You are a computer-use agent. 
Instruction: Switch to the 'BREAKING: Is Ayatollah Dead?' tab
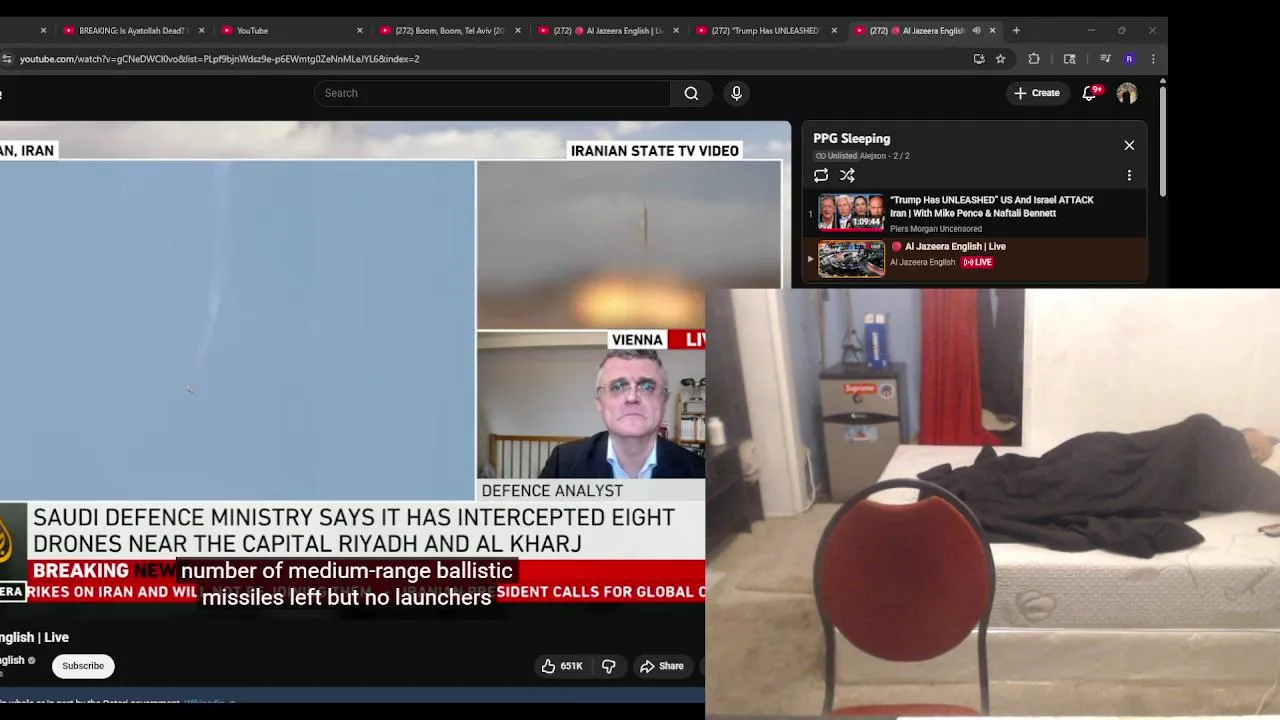[132, 30]
